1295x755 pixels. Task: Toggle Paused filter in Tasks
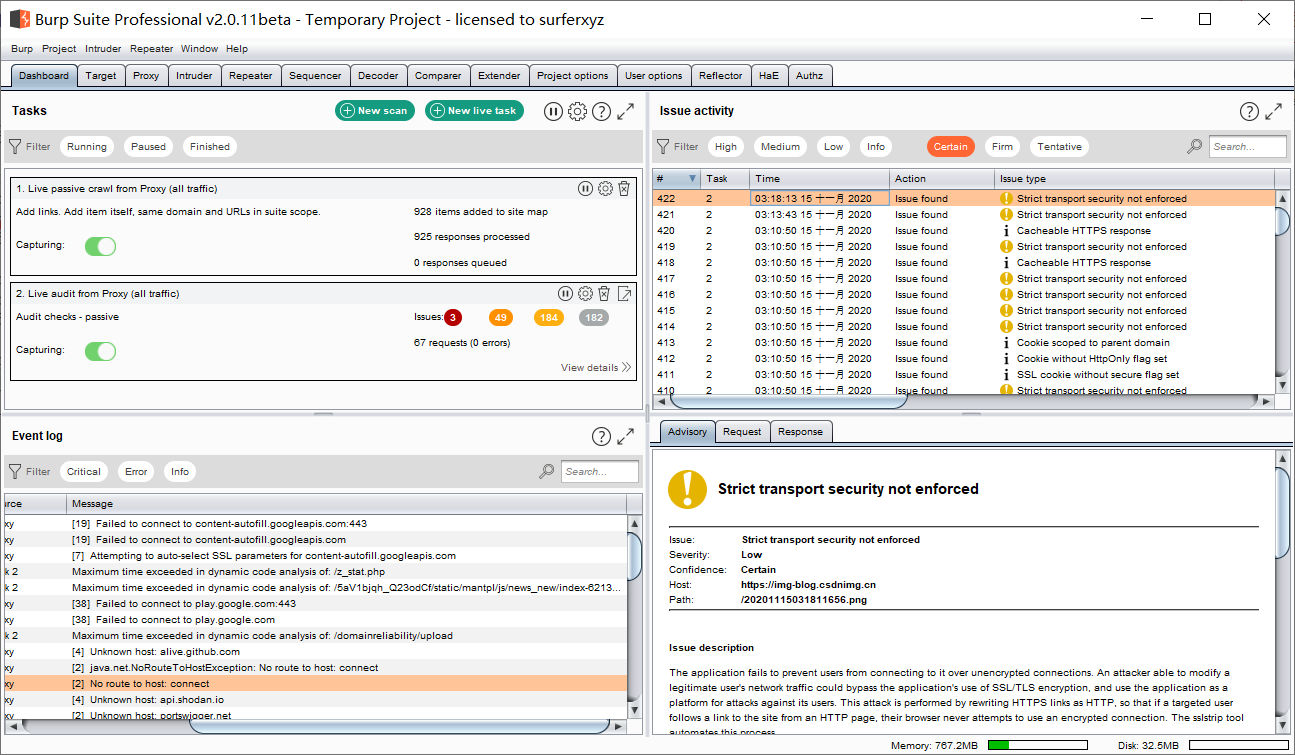(148, 147)
